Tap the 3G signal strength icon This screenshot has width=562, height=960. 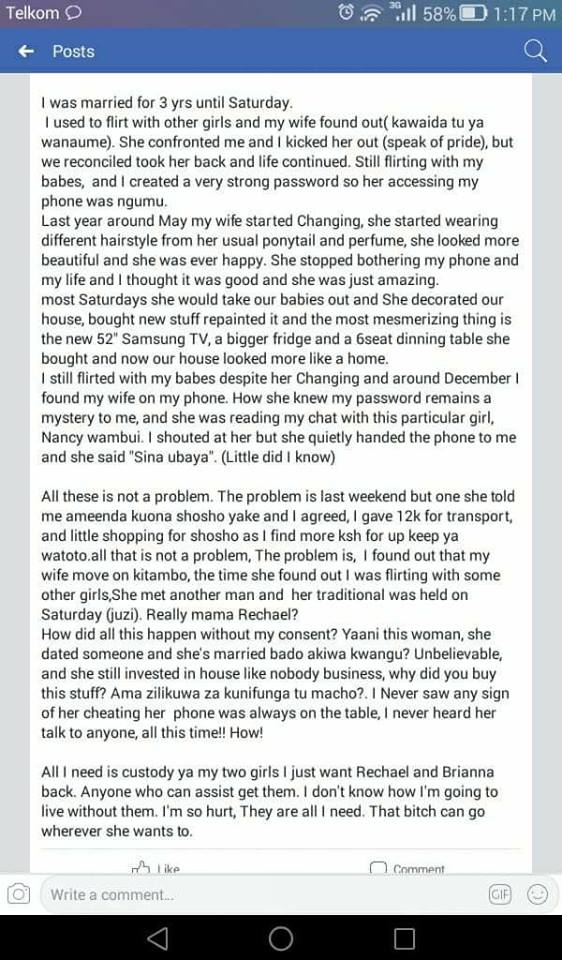[x=401, y=12]
